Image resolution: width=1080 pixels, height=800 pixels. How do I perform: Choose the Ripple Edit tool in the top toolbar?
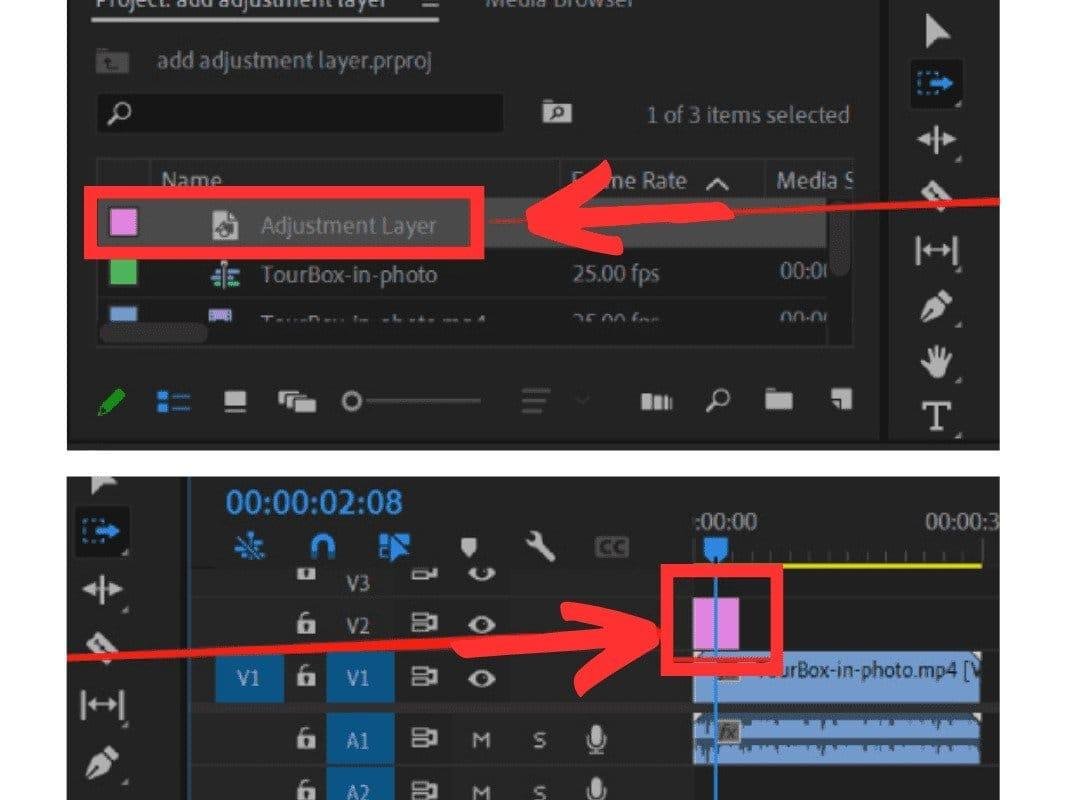pos(935,140)
